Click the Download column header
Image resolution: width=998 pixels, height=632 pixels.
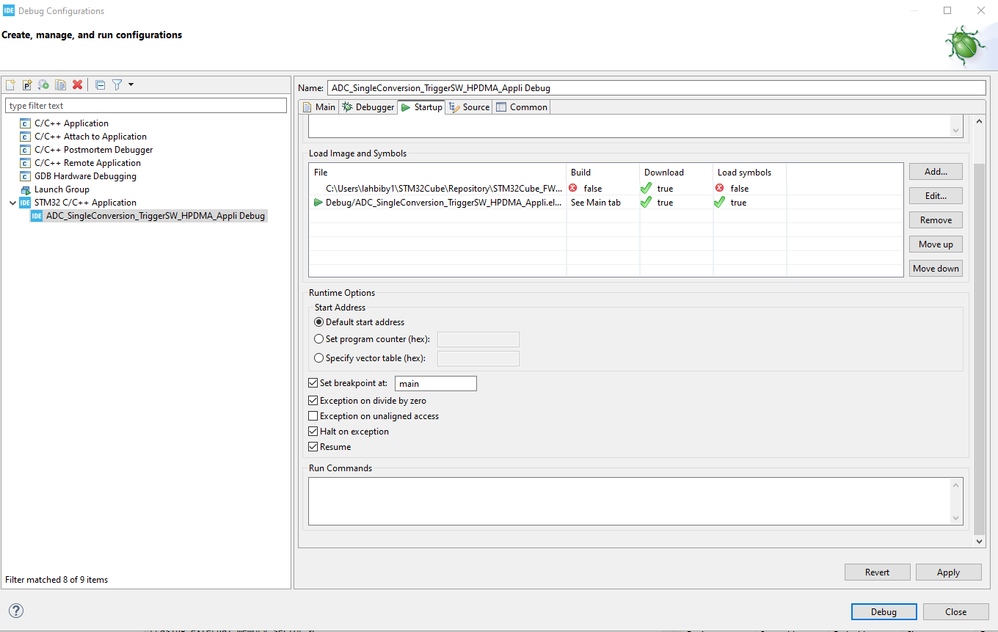(676, 172)
